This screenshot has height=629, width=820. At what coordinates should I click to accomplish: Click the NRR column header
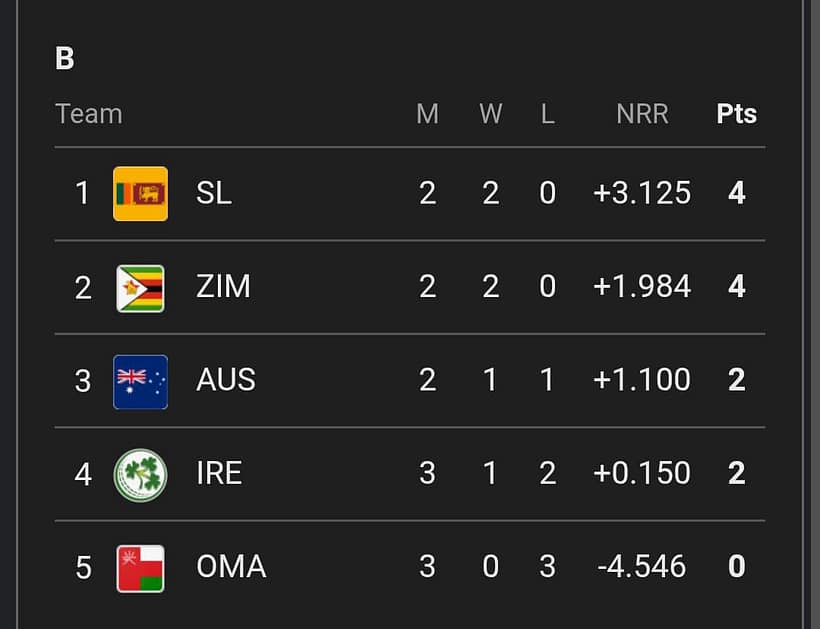coord(642,114)
